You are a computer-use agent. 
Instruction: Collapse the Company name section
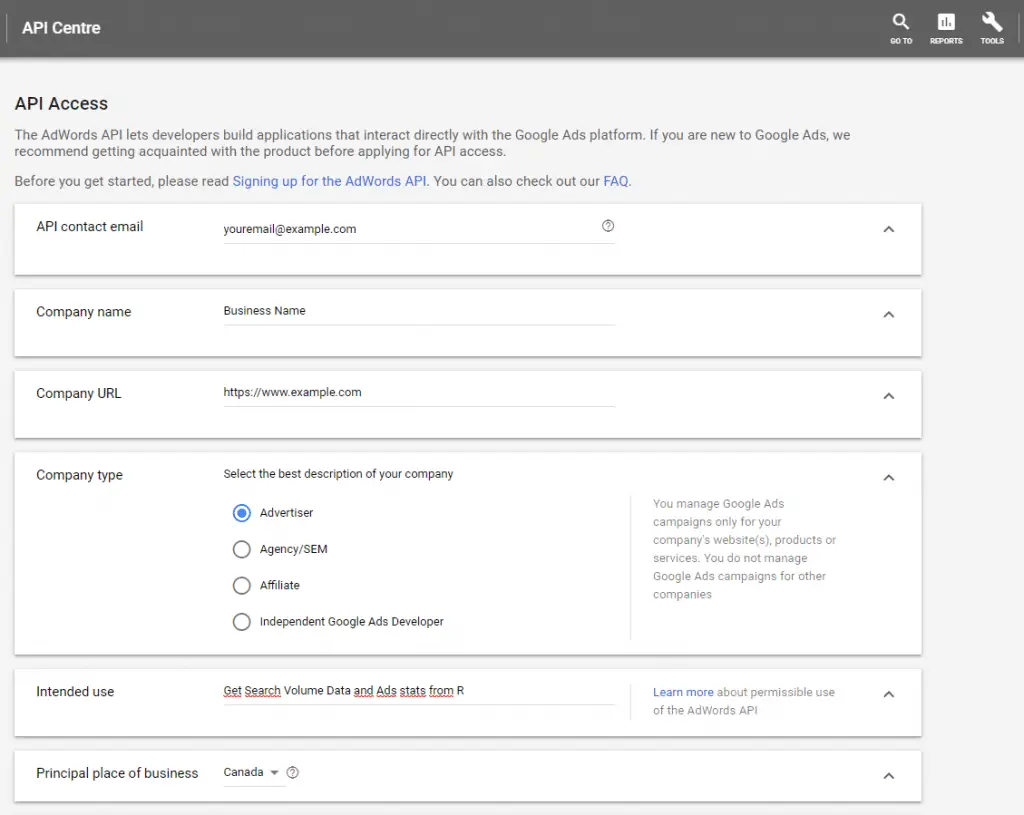coord(889,315)
